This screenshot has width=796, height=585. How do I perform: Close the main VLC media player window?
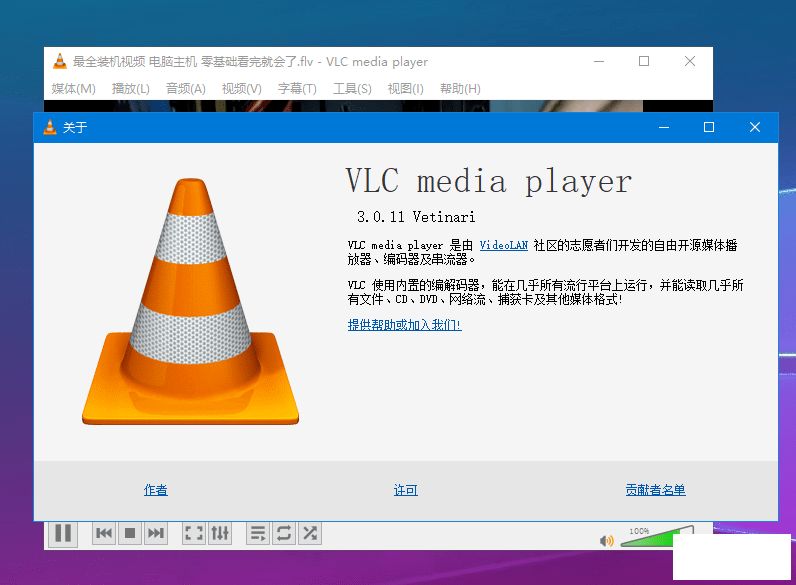(x=690, y=61)
